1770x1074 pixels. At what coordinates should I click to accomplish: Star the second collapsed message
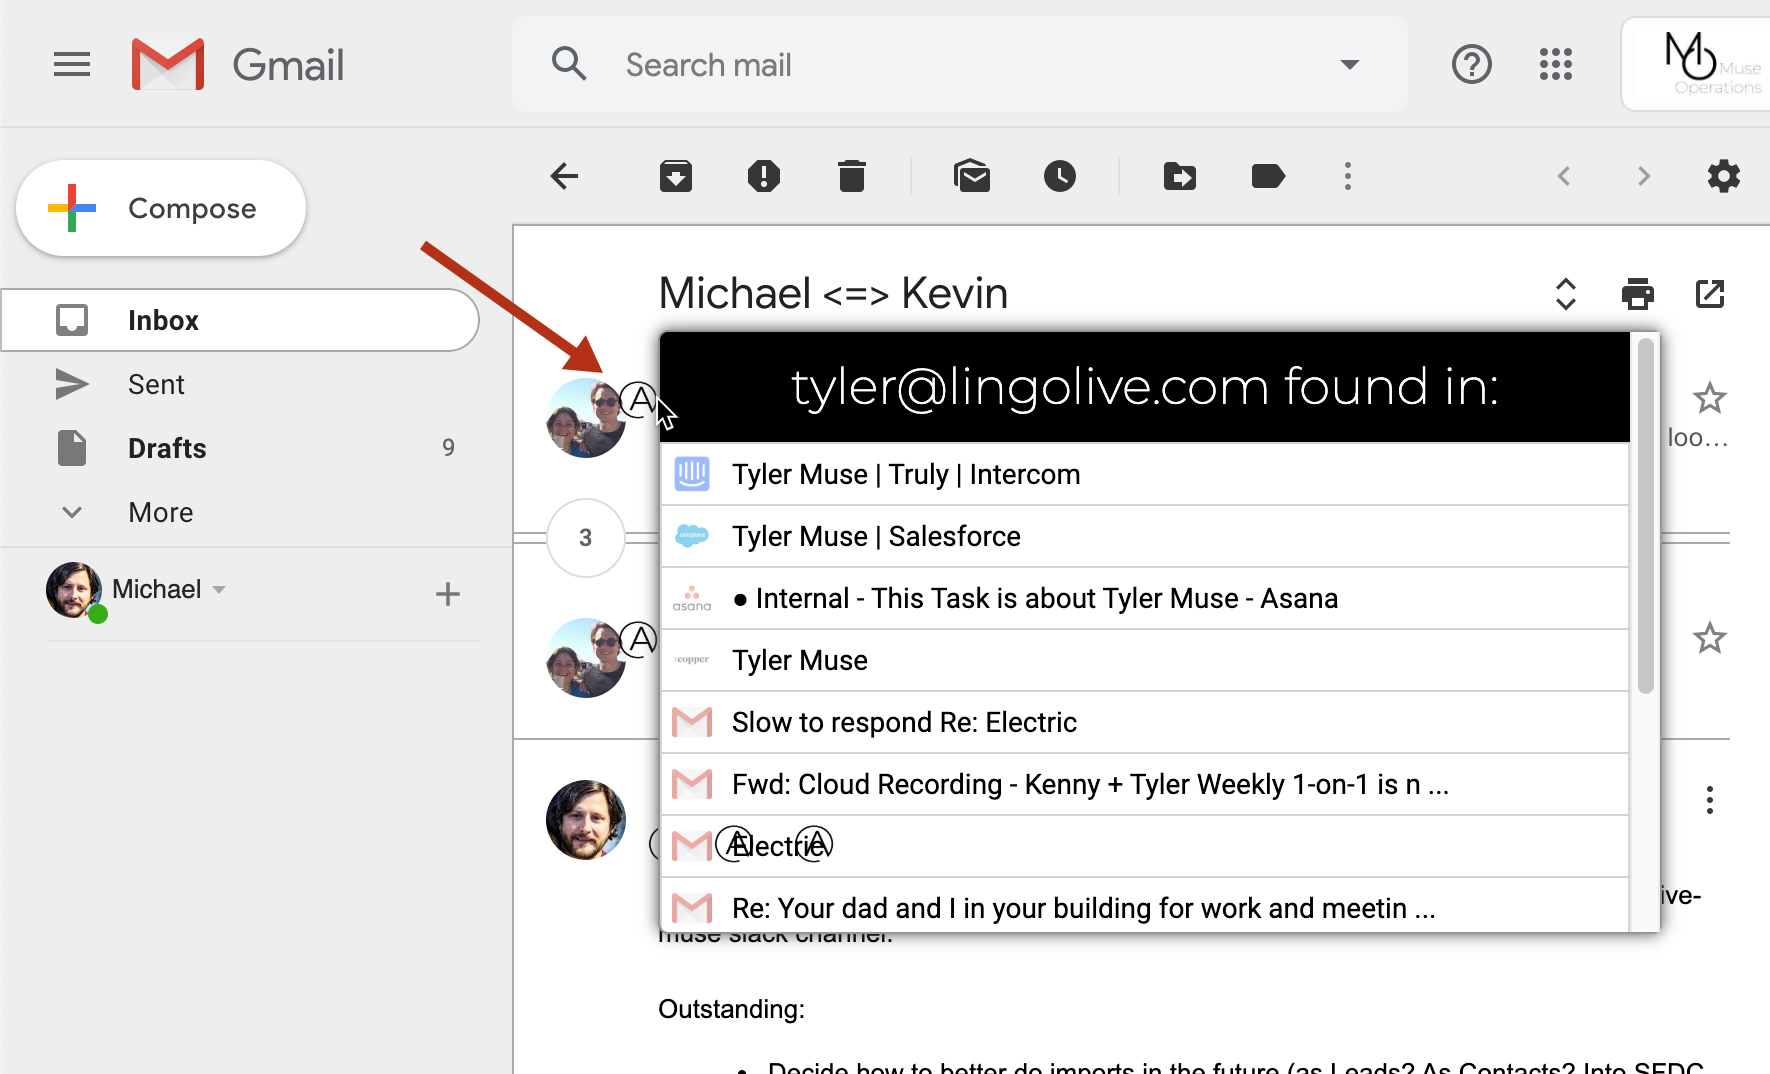click(1710, 638)
